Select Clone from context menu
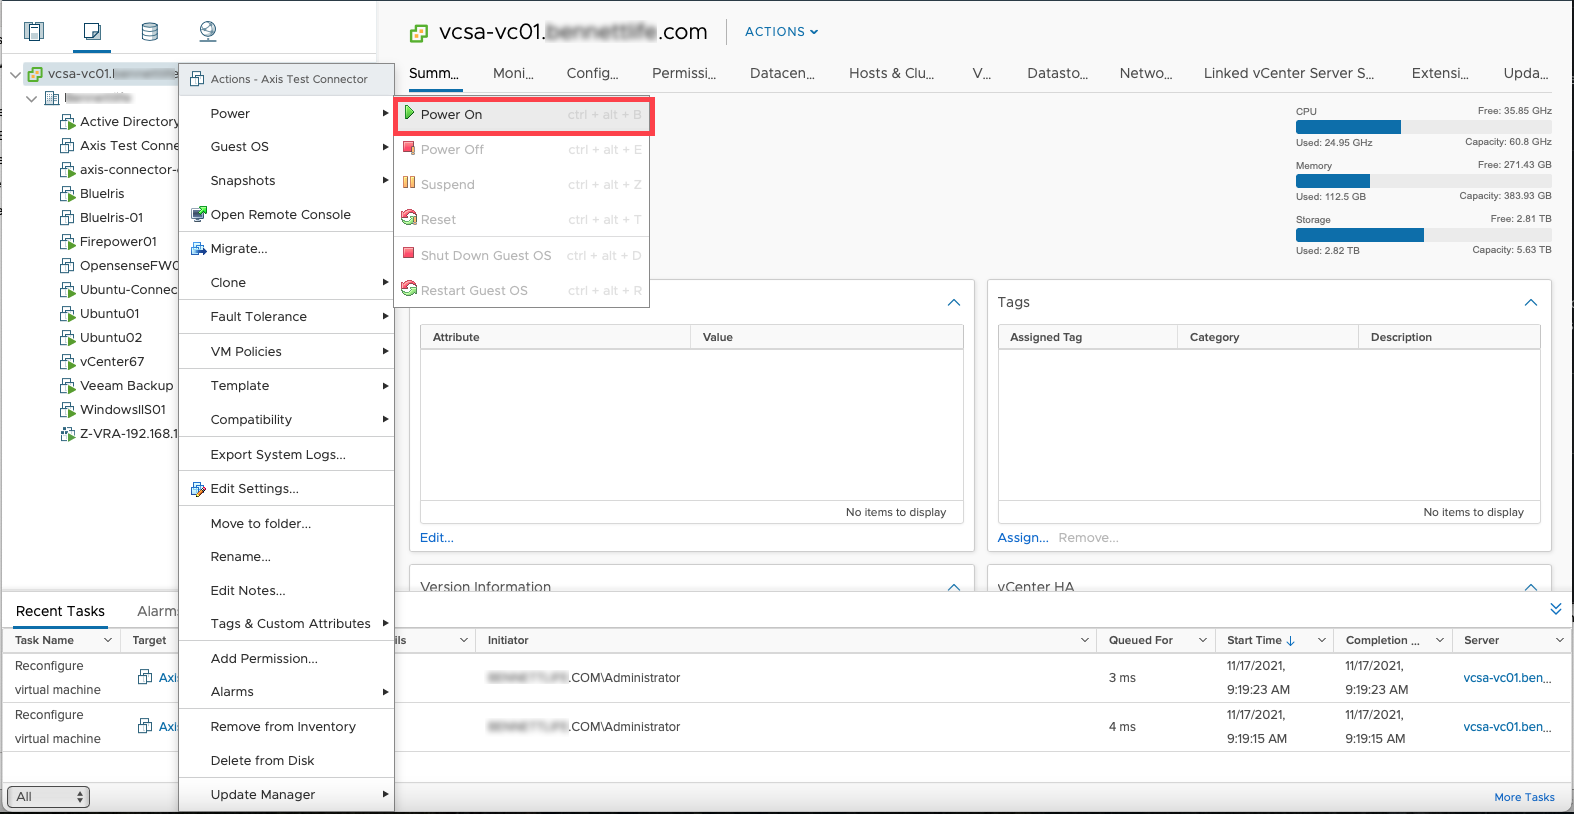Viewport: 1574px width, 814px height. click(287, 283)
